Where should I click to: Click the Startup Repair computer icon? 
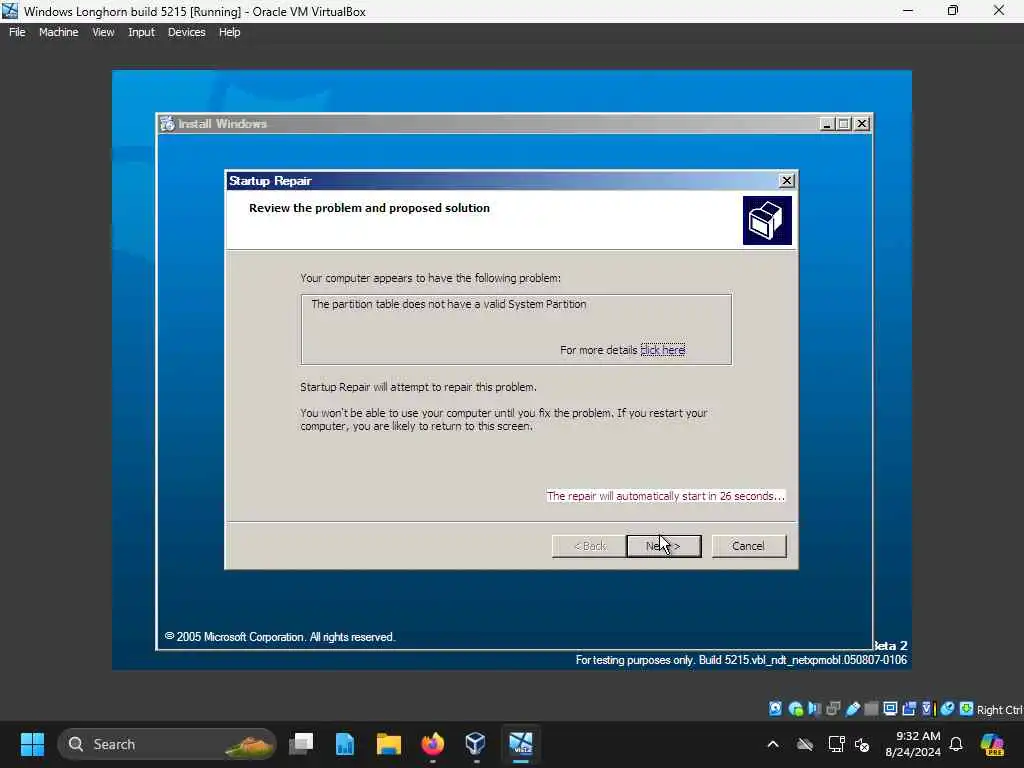point(767,221)
